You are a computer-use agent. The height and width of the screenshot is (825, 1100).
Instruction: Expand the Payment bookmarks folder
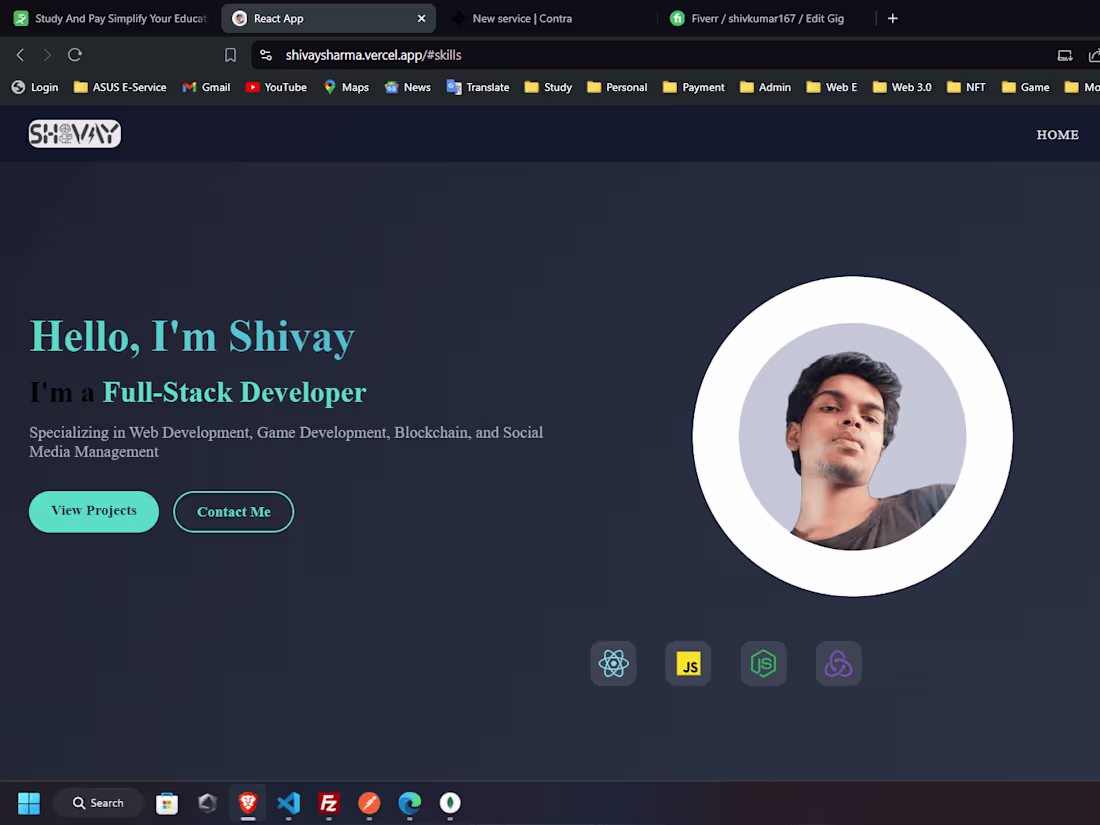tap(693, 87)
